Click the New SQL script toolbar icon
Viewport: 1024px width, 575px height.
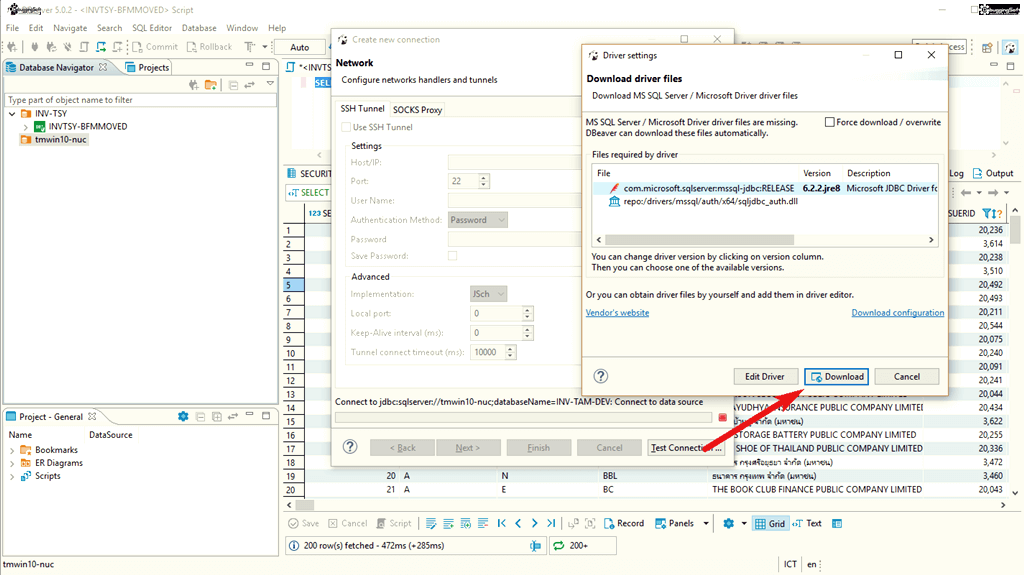point(117,47)
